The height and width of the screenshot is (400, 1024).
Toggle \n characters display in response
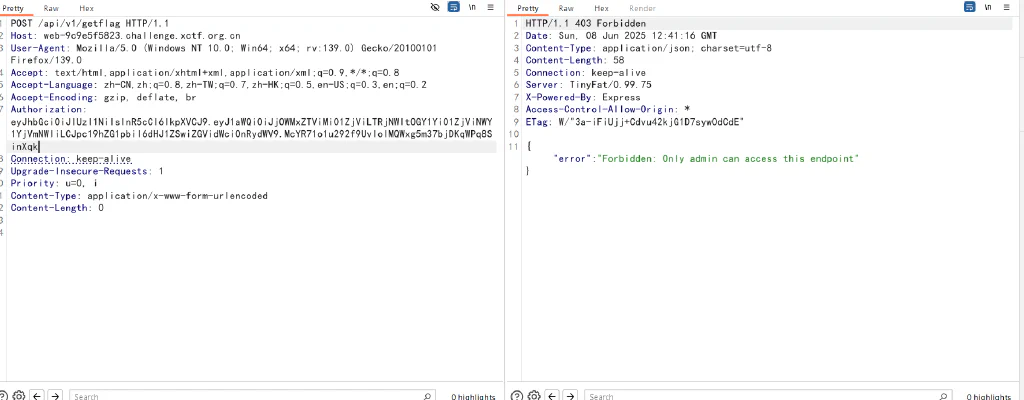point(989,7)
